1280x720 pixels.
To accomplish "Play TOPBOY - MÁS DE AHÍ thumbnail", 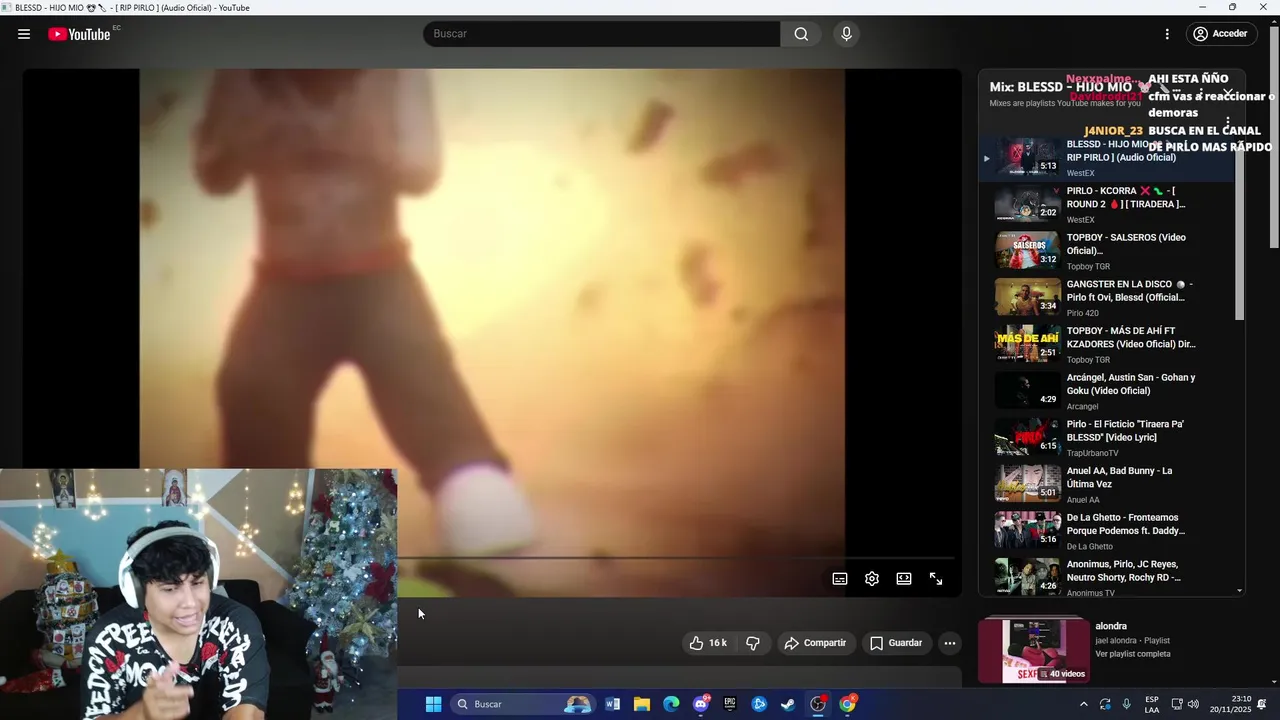I will click(x=1027, y=344).
